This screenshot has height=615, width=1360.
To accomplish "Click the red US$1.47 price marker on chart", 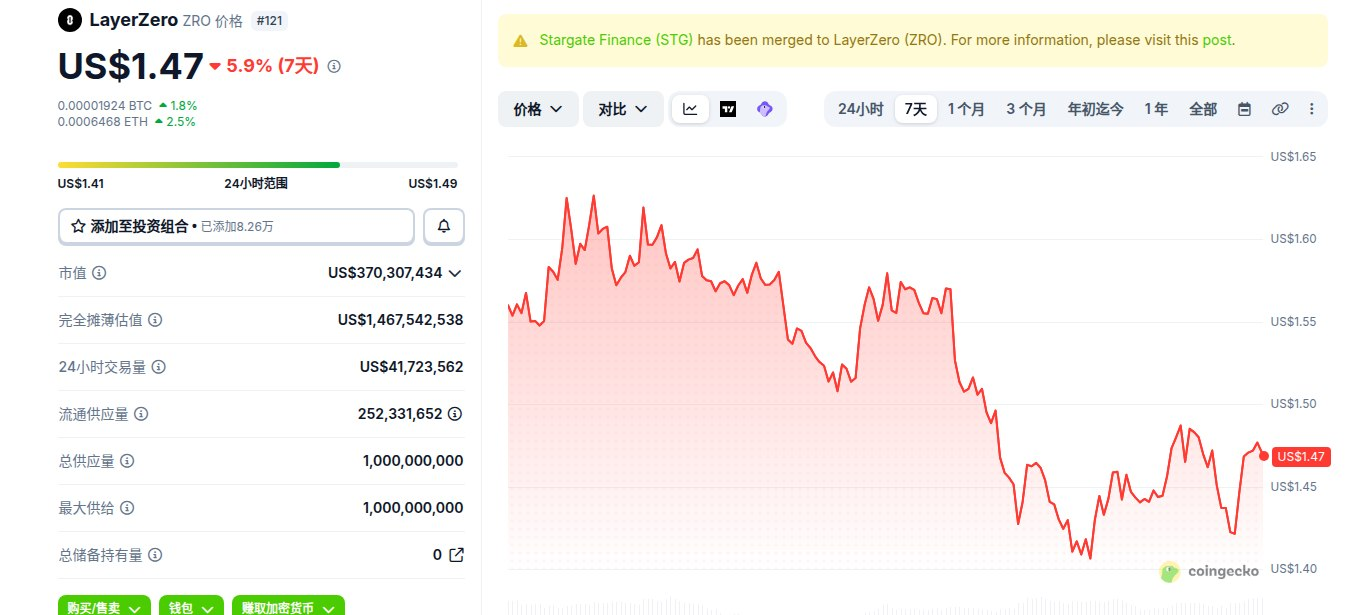I will click(1301, 457).
